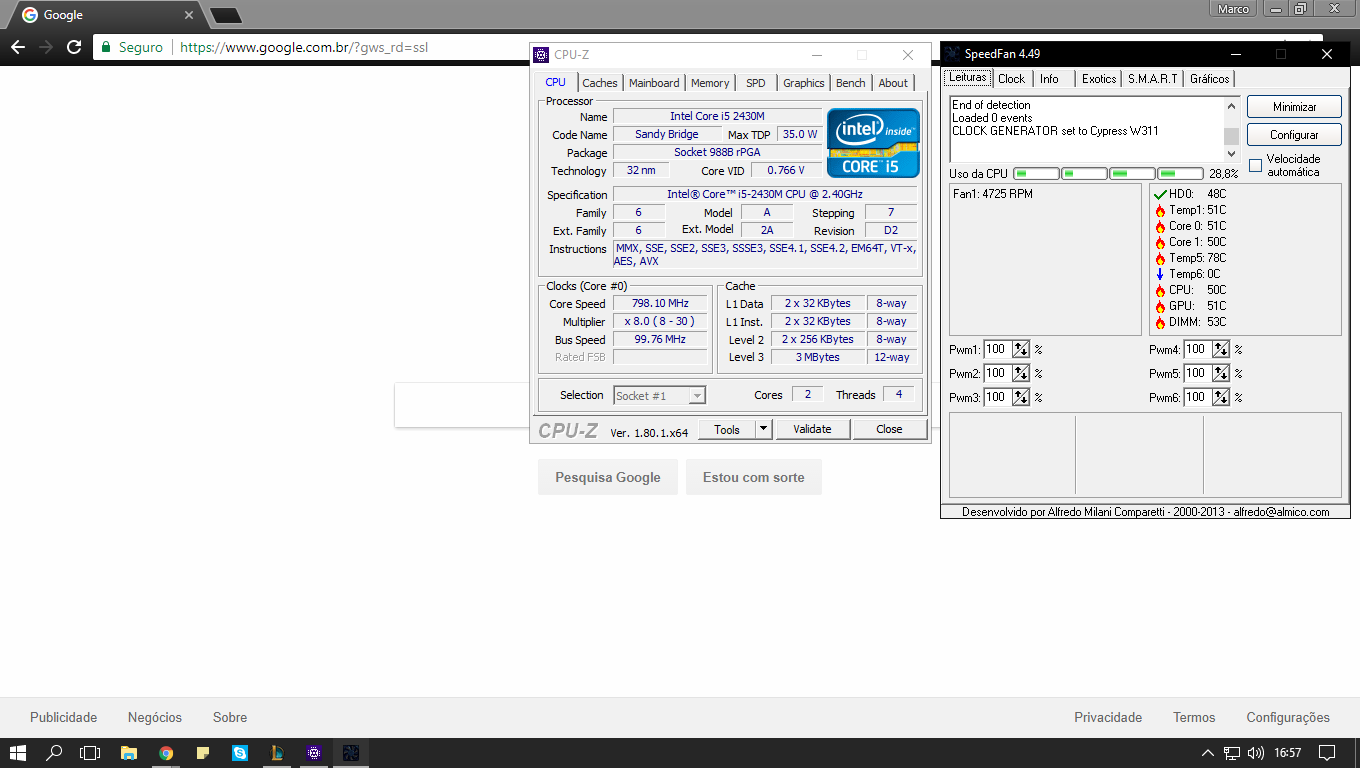Image resolution: width=1360 pixels, height=768 pixels.
Task: Click the flame icon next to Core 1
Action: pyautogui.click(x=1160, y=242)
